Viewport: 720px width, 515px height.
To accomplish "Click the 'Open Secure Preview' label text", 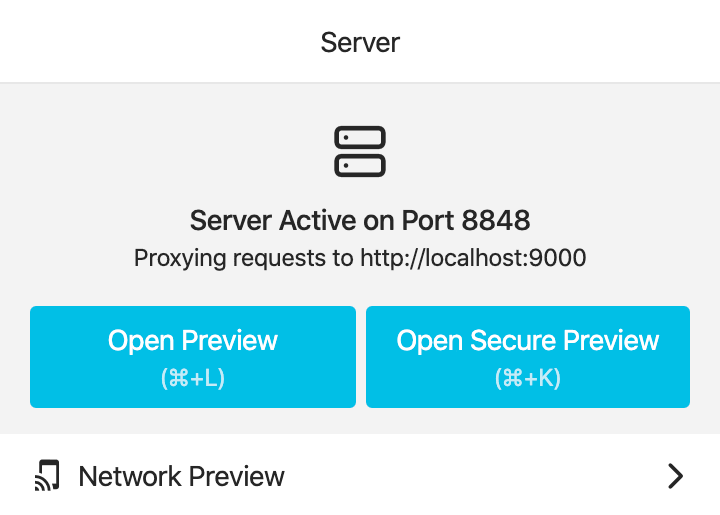I will [x=528, y=341].
